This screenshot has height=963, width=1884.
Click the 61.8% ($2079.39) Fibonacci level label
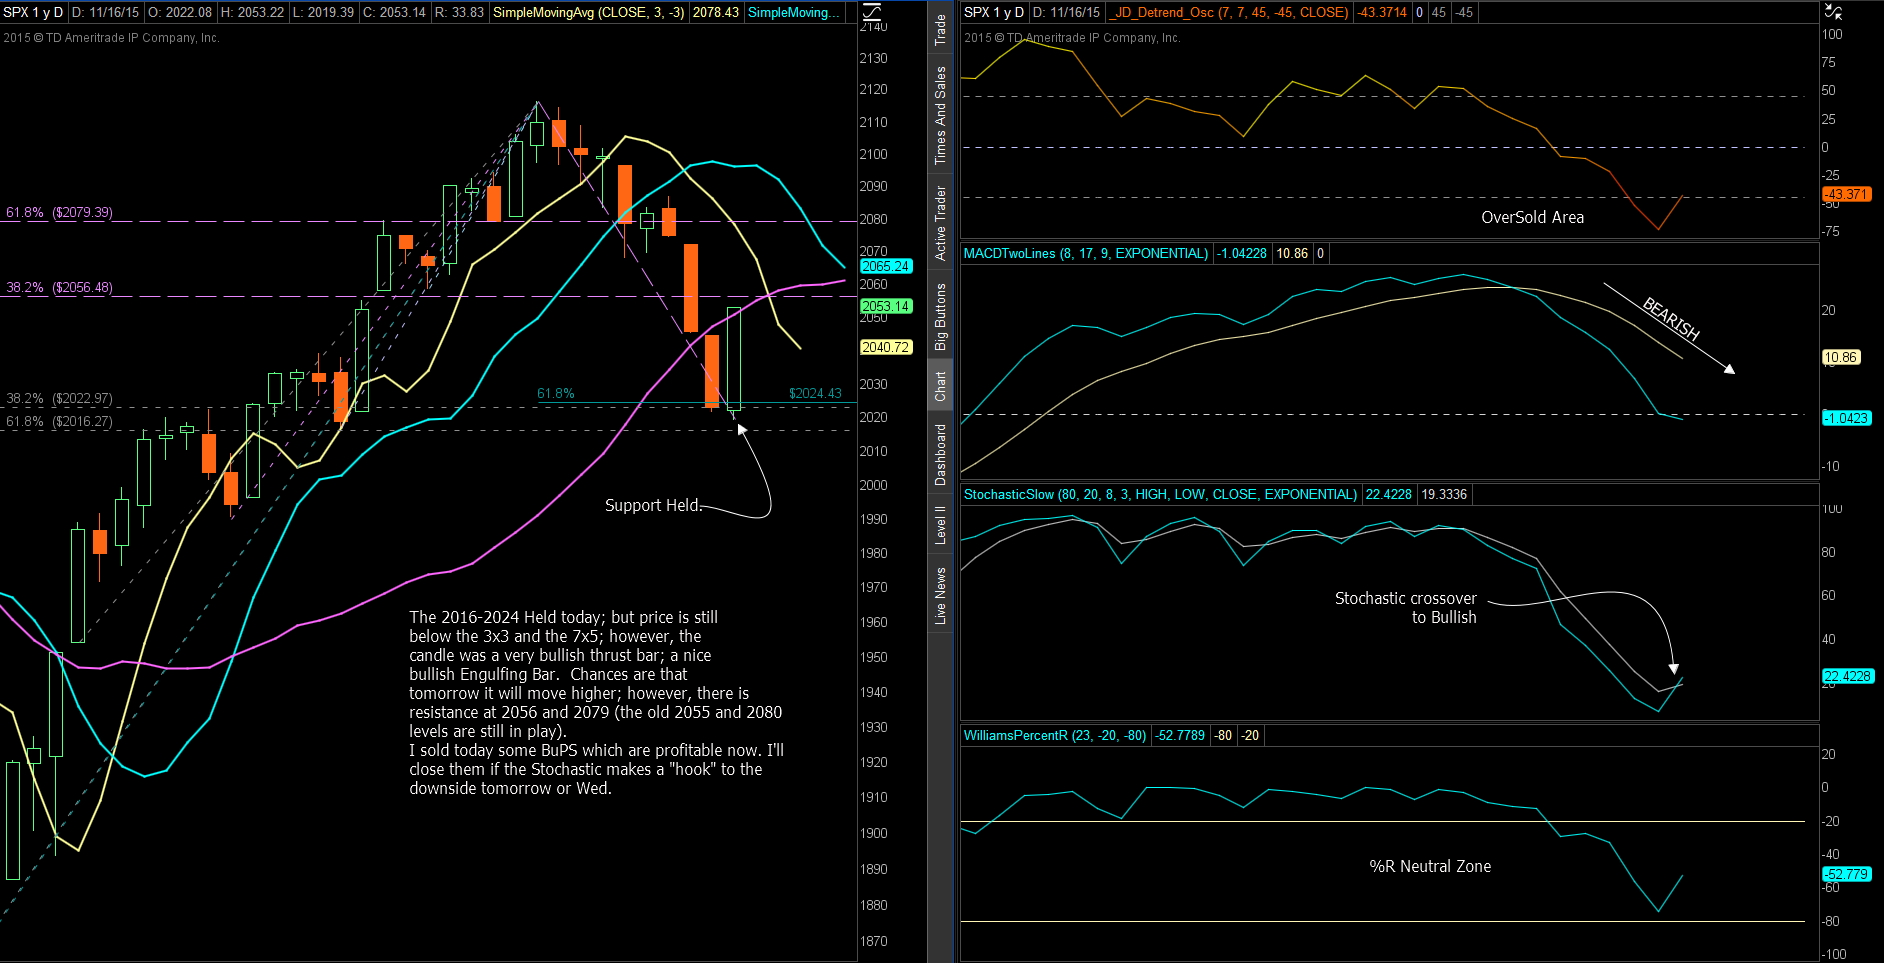point(59,213)
